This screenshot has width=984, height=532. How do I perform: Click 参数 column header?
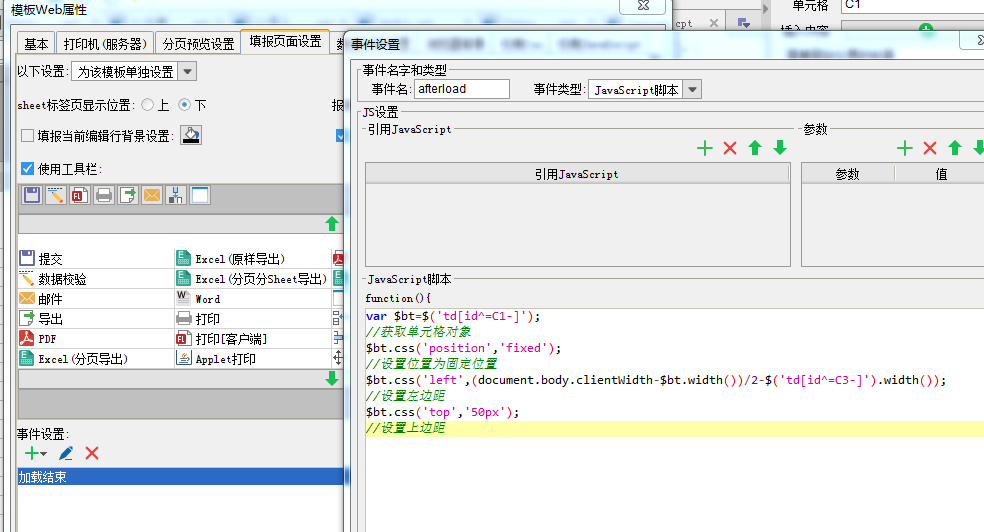point(848,174)
